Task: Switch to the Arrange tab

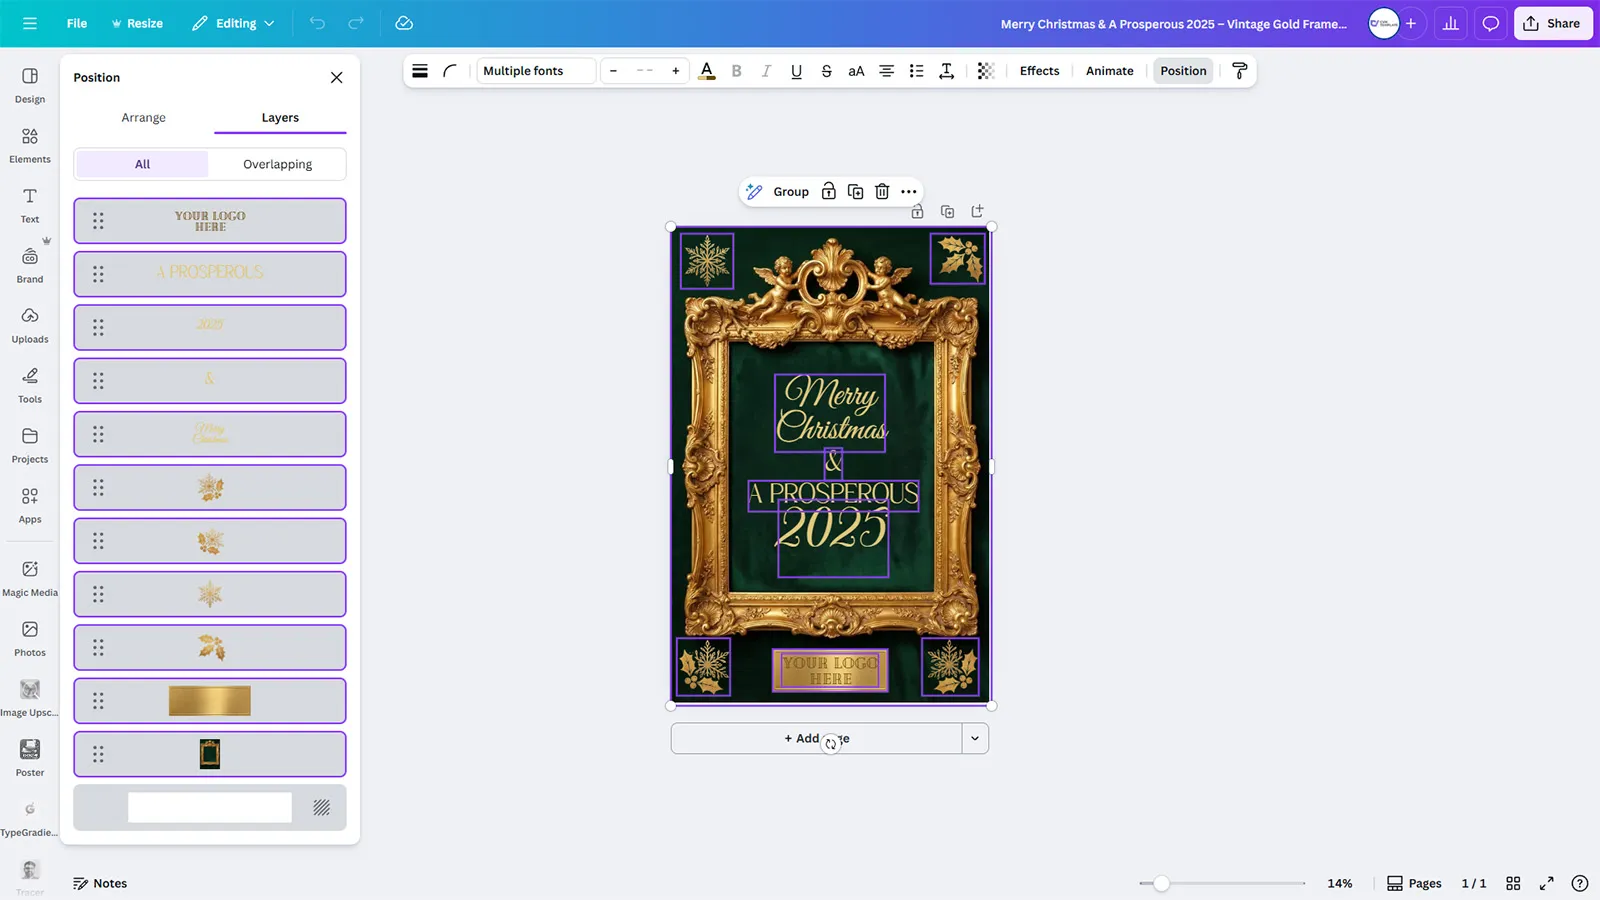Action: coord(143,117)
